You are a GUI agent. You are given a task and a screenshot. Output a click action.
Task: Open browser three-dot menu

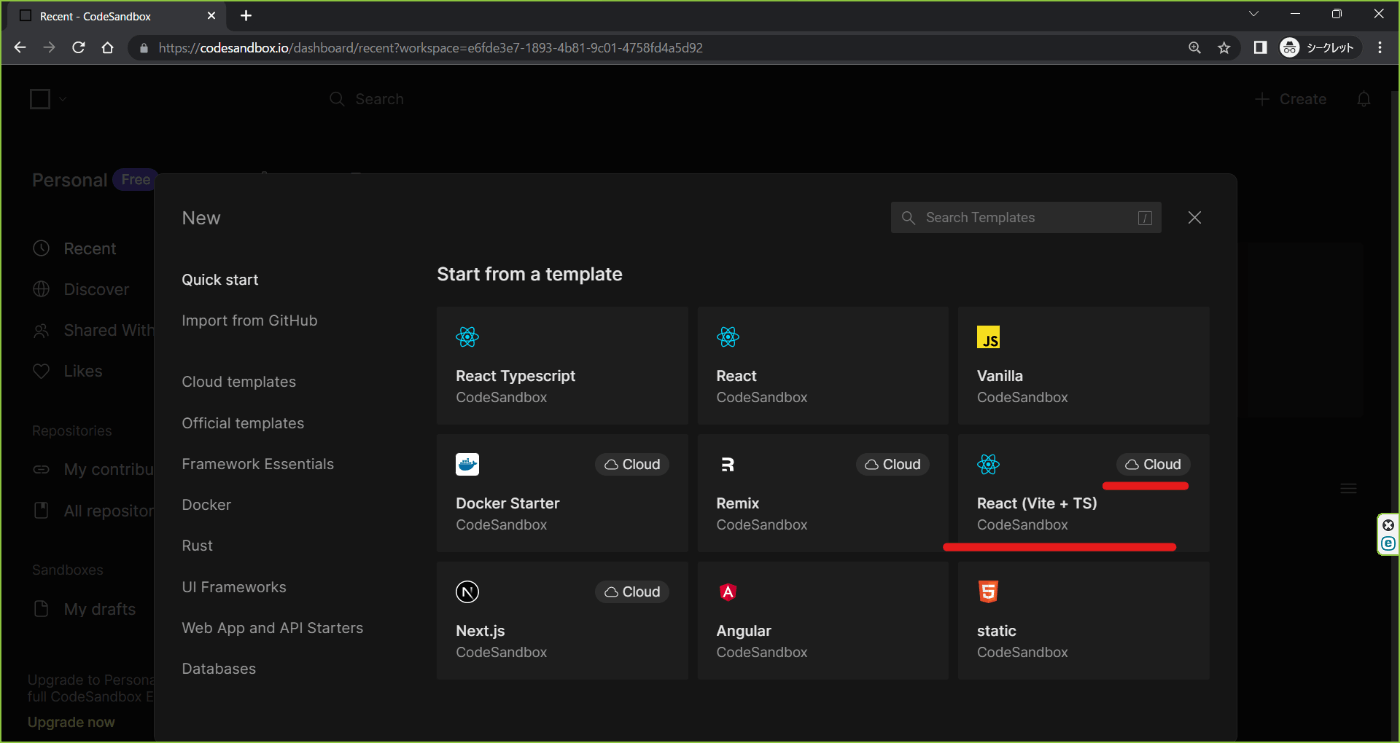coord(1381,47)
